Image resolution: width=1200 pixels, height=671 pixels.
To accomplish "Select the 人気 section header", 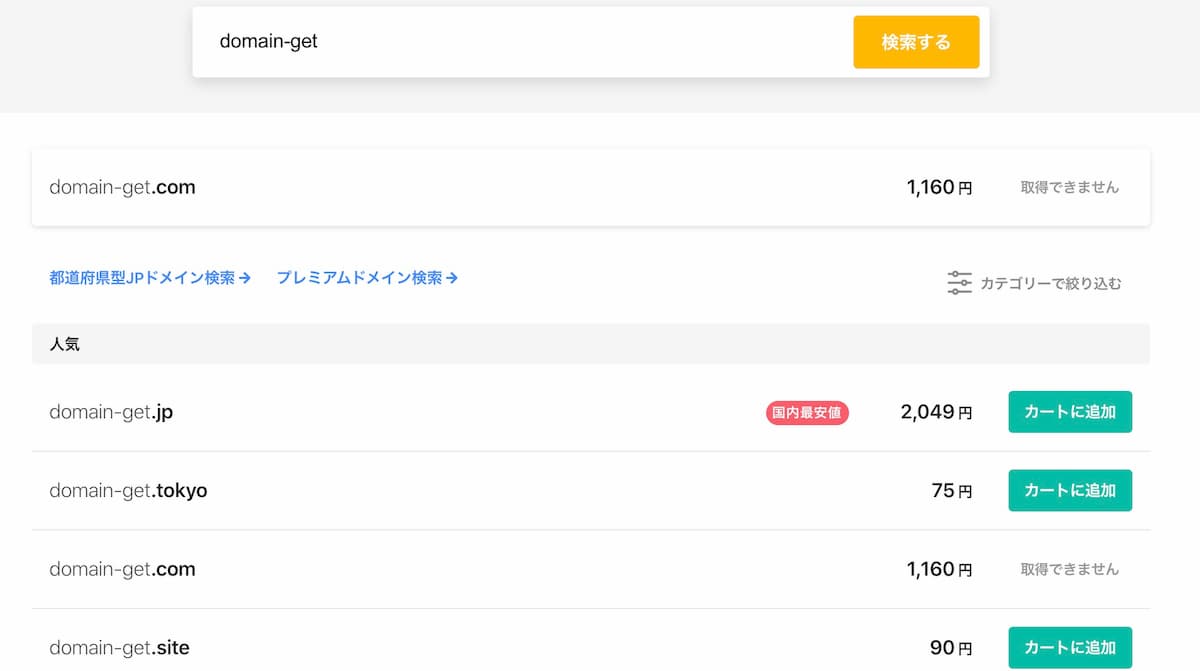I will pos(591,344).
